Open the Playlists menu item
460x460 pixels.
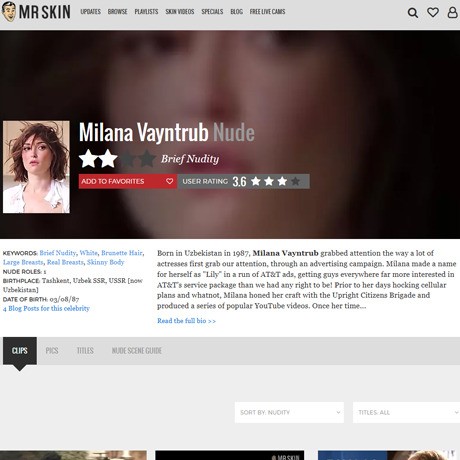pos(146,12)
